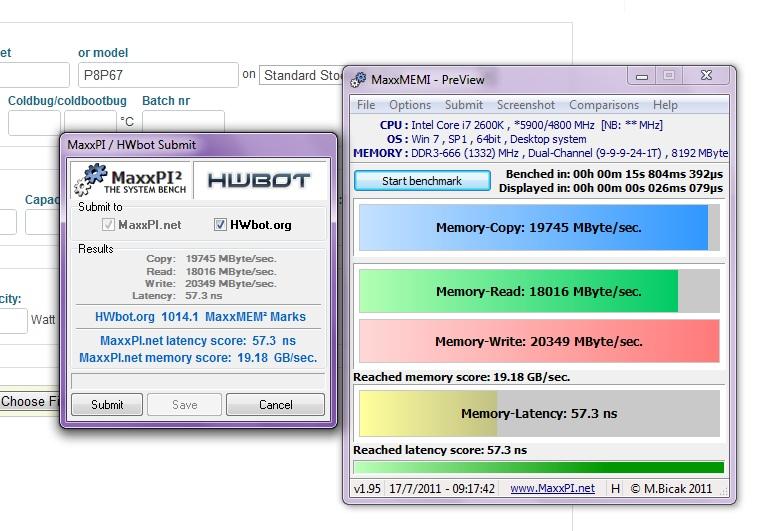Open the Standard Stock dropdown on web page

302,75
